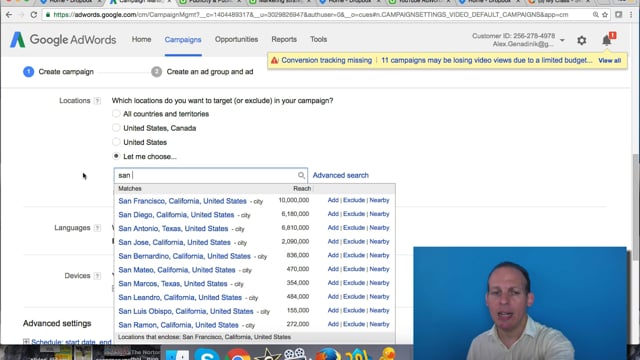The image size is (640, 360).
Task: Select Let me choose radio button
Action: pyautogui.click(x=116, y=156)
